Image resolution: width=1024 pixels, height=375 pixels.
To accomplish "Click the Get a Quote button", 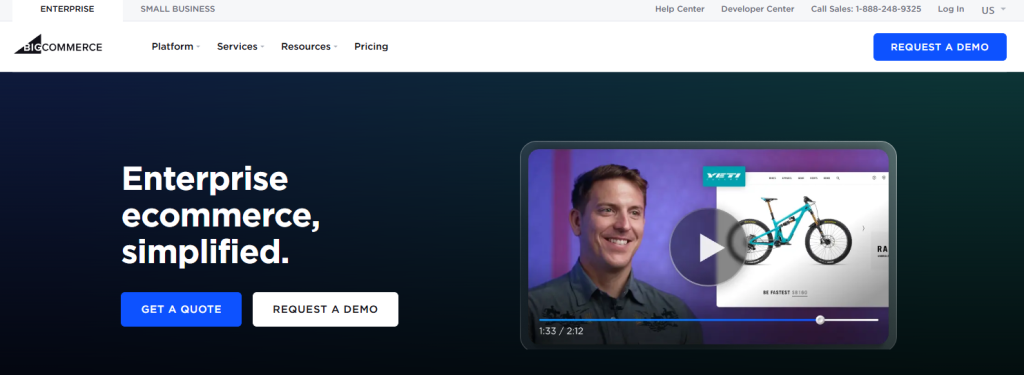I will pos(181,309).
